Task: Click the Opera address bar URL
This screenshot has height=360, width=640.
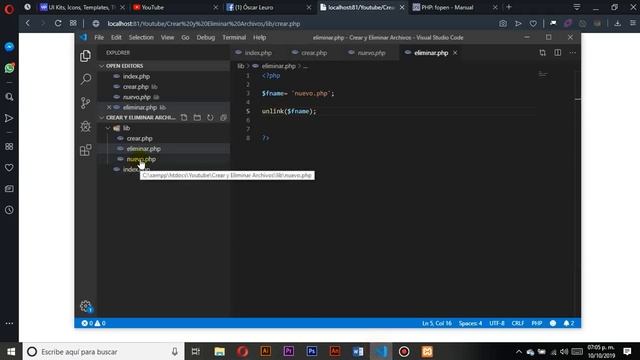Action: coord(204,24)
